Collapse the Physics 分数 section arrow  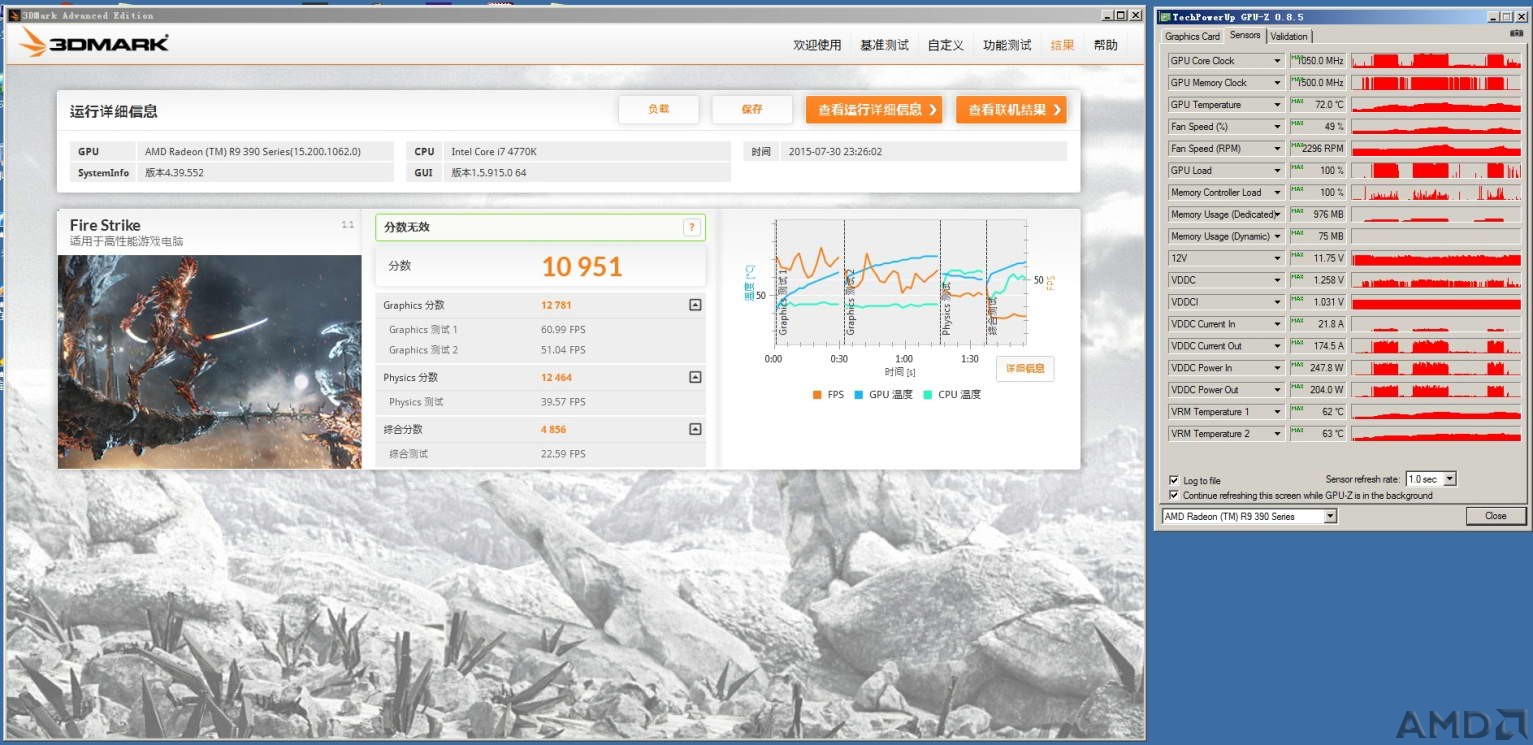[x=695, y=377]
